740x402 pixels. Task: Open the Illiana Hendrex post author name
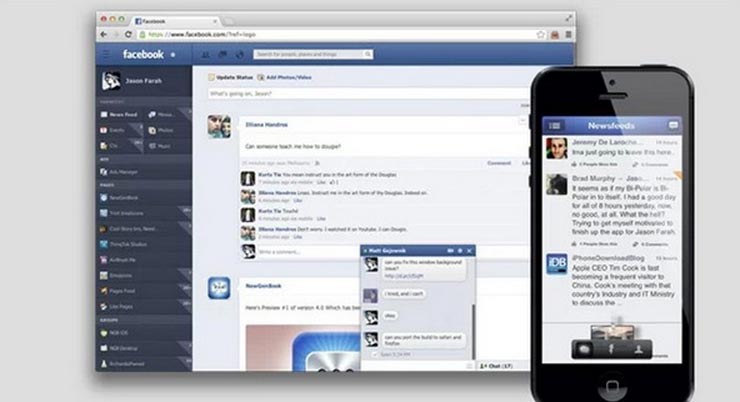(267, 125)
